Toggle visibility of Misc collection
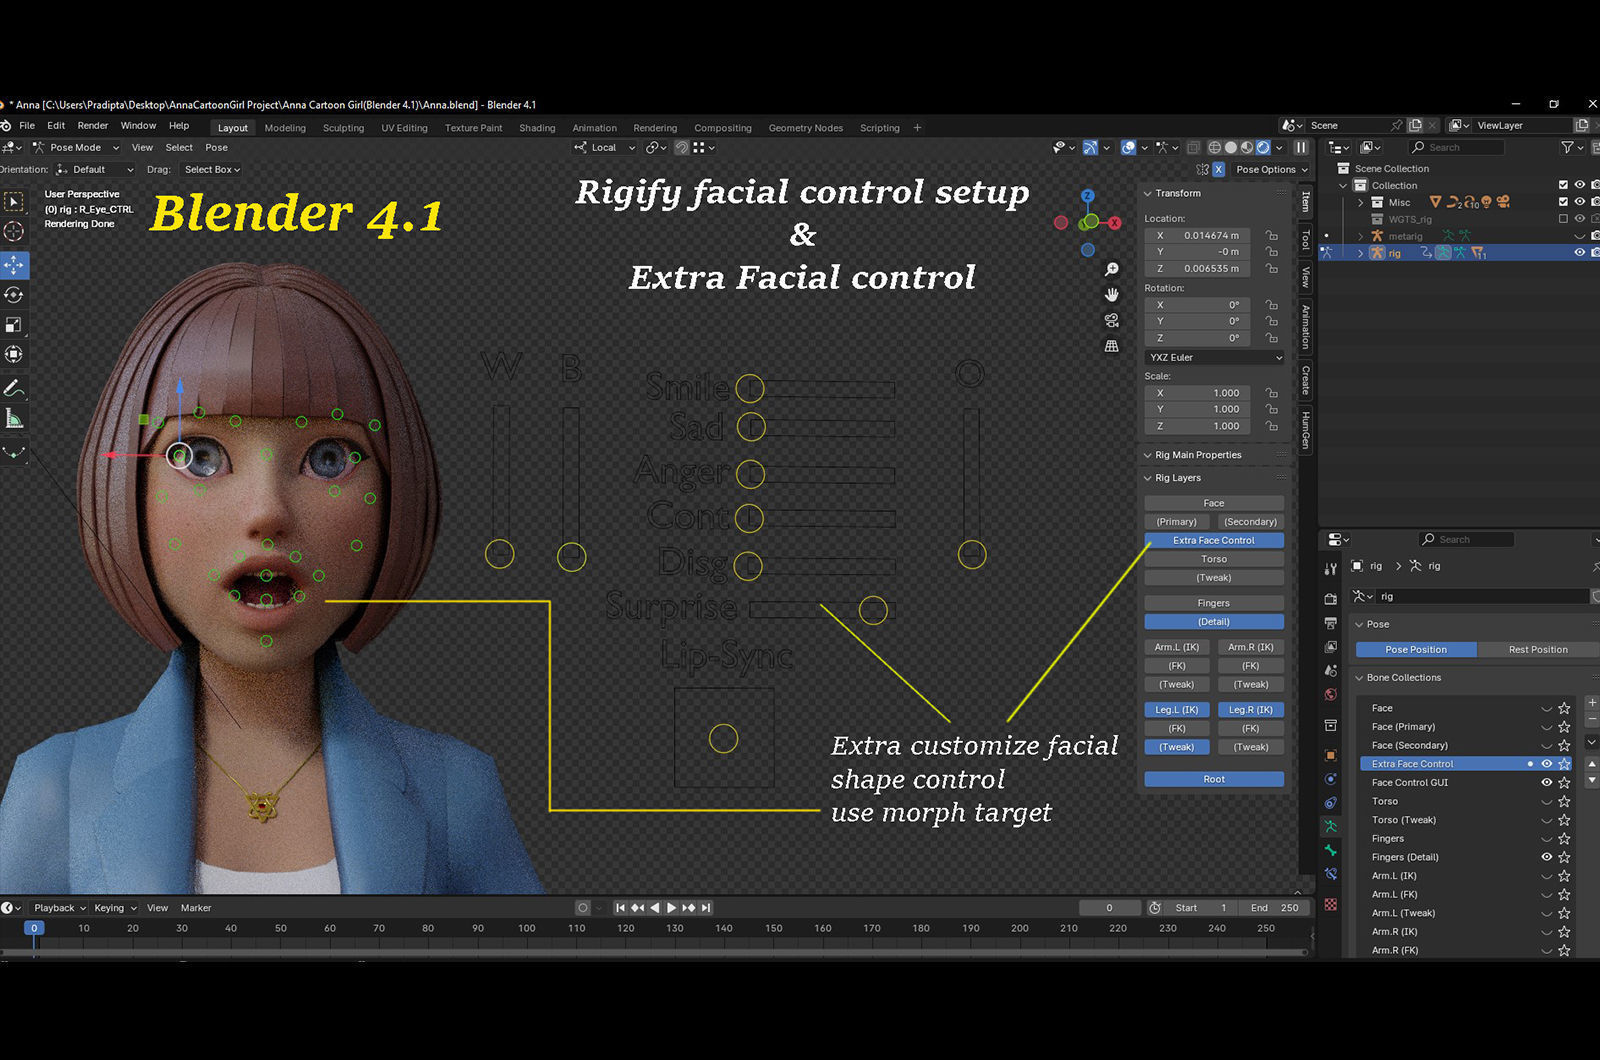The width and height of the screenshot is (1600, 1060). (1580, 202)
